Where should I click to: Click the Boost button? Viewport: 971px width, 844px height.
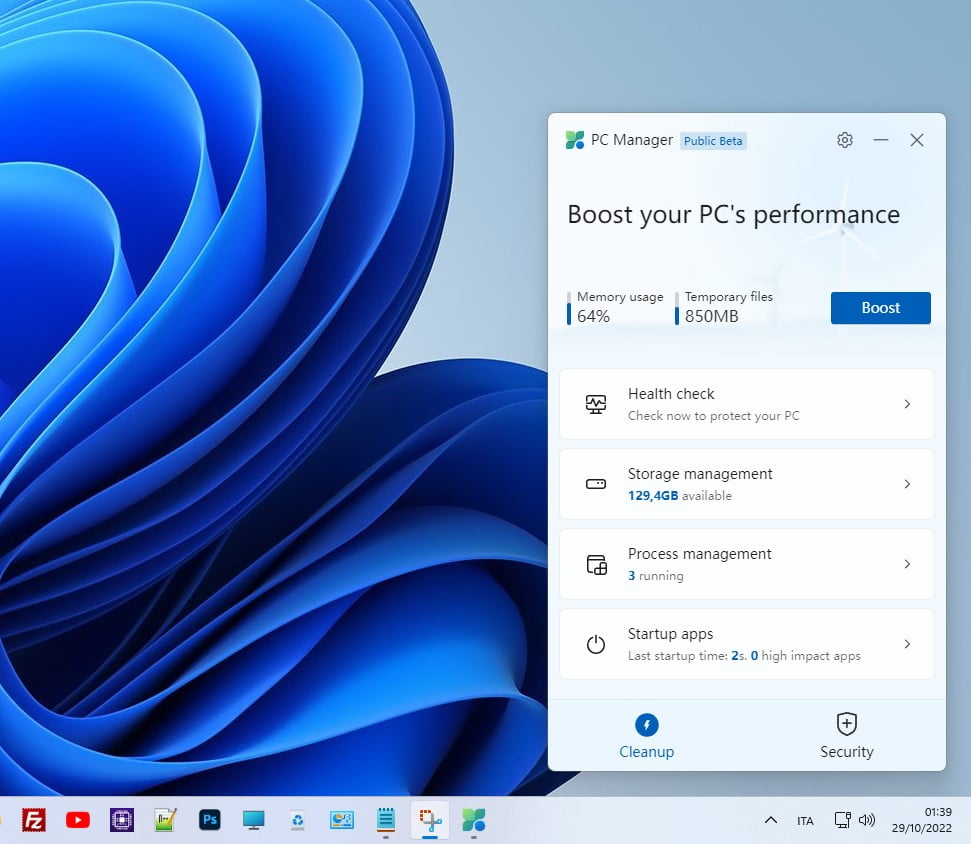coord(880,308)
